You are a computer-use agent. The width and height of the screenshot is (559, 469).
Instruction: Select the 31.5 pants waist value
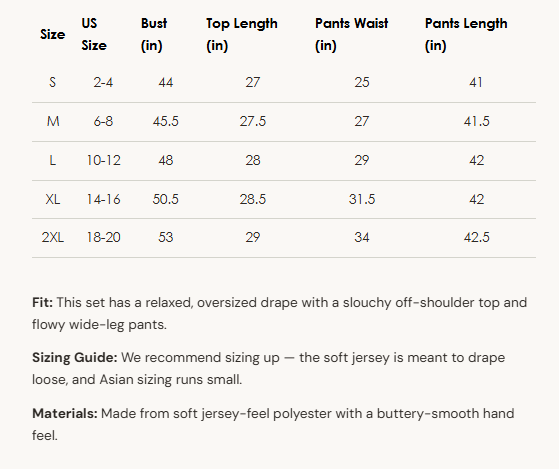362,199
